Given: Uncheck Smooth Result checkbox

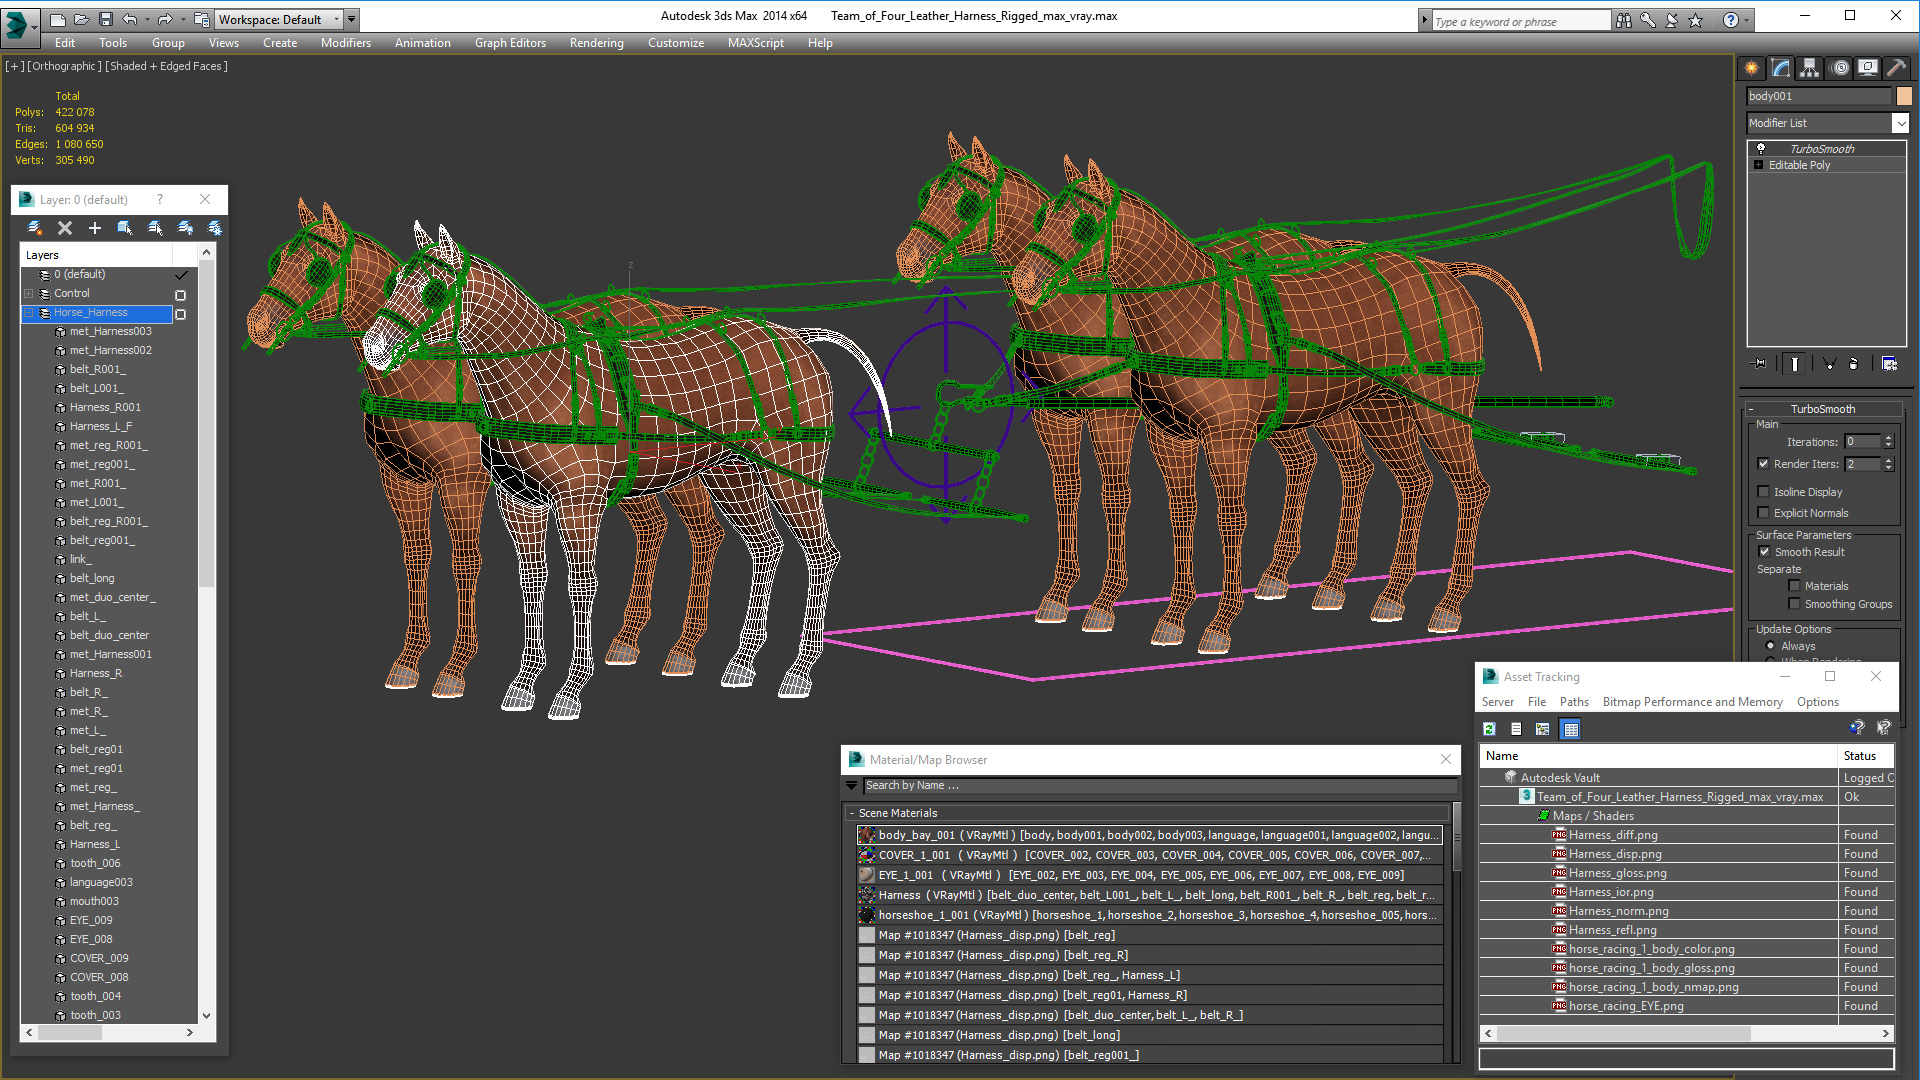Looking at the screenshot, I should tap(1764, 552).
